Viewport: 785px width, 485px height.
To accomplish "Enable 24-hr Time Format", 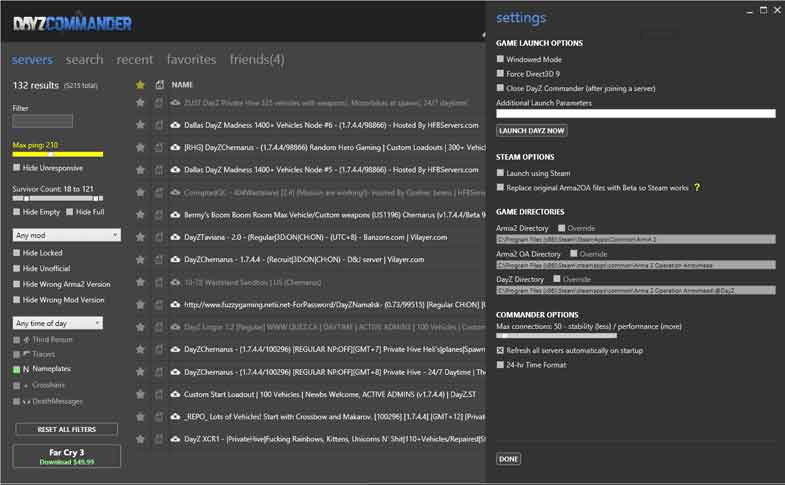I will (500, 365).
